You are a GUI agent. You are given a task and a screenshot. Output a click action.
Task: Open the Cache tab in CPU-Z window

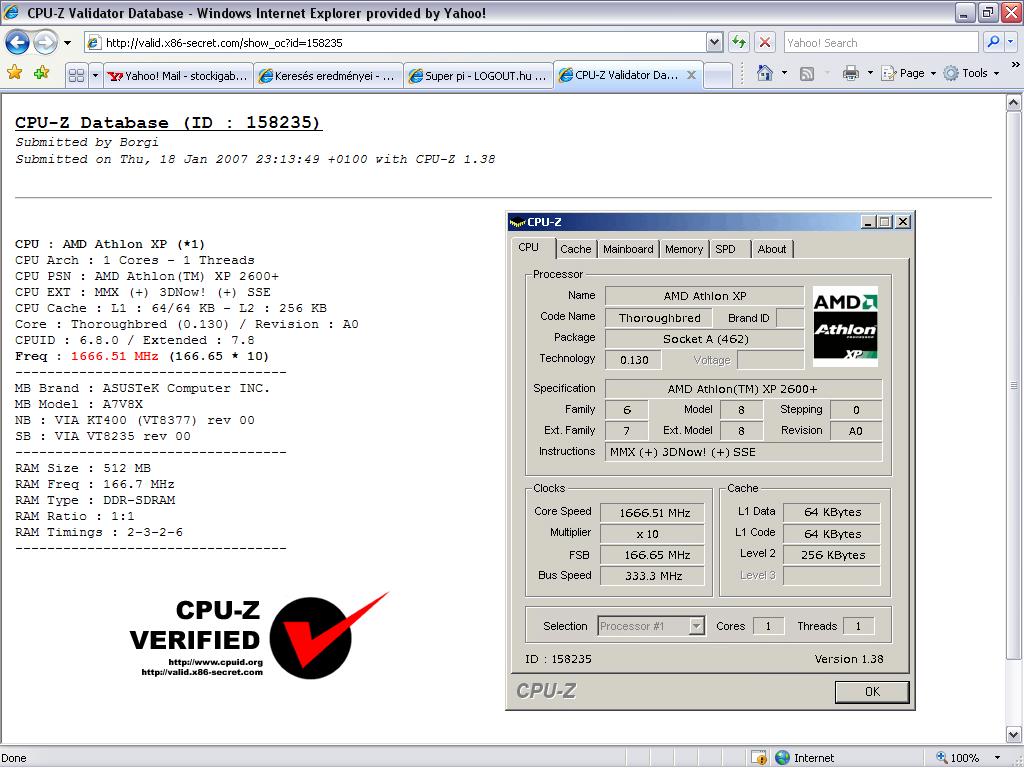tap(575, 249)
